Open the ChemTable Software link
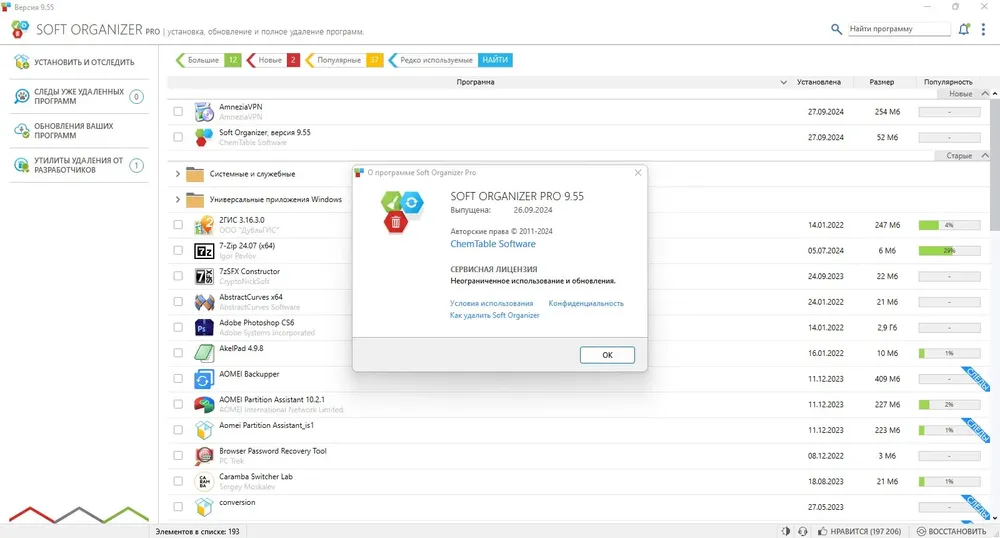 493,244
